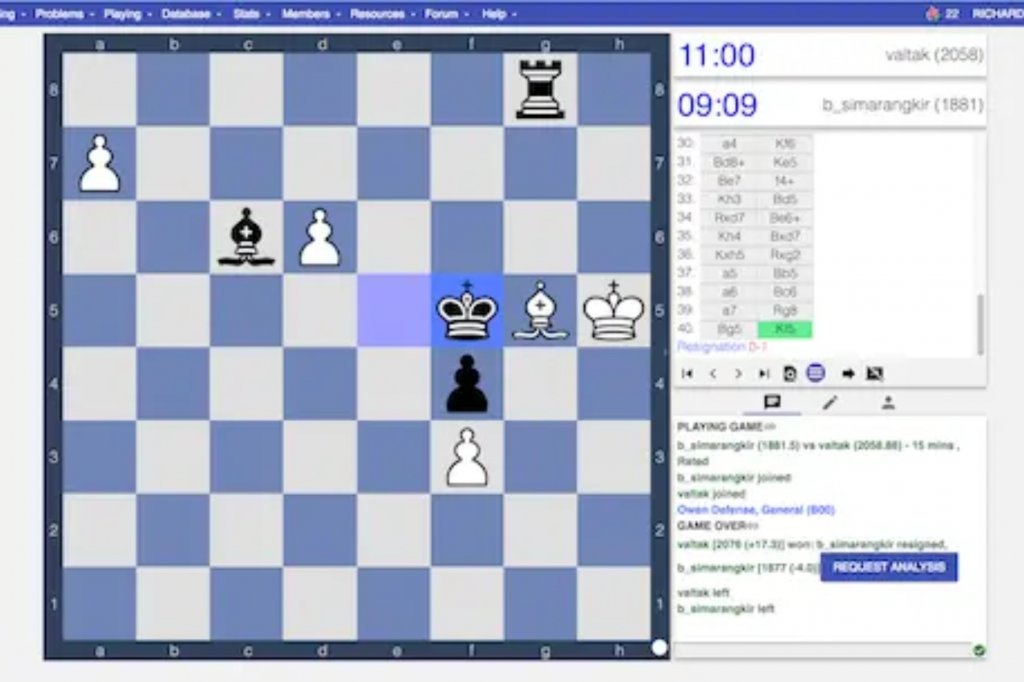This screenshot has height=682, width=1024.
Task: Step forward one move
Action: coord(738,374)
